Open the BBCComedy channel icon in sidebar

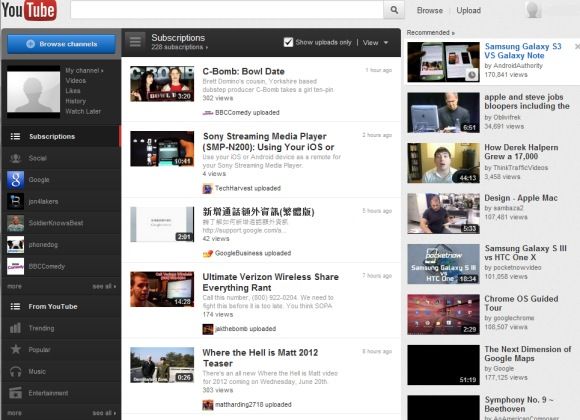pos(16,266)
